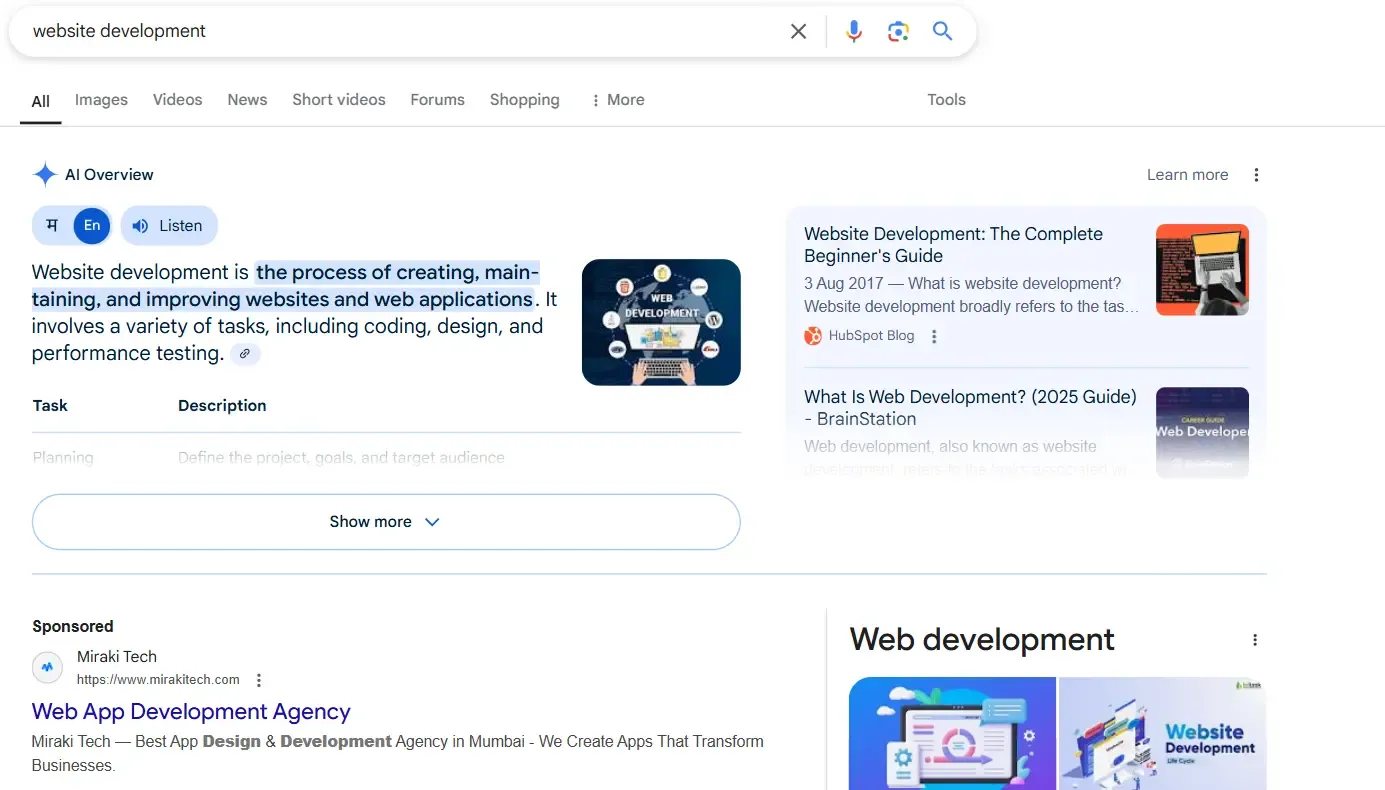Clear the search query with the X icon

click(x=798, y=31)
